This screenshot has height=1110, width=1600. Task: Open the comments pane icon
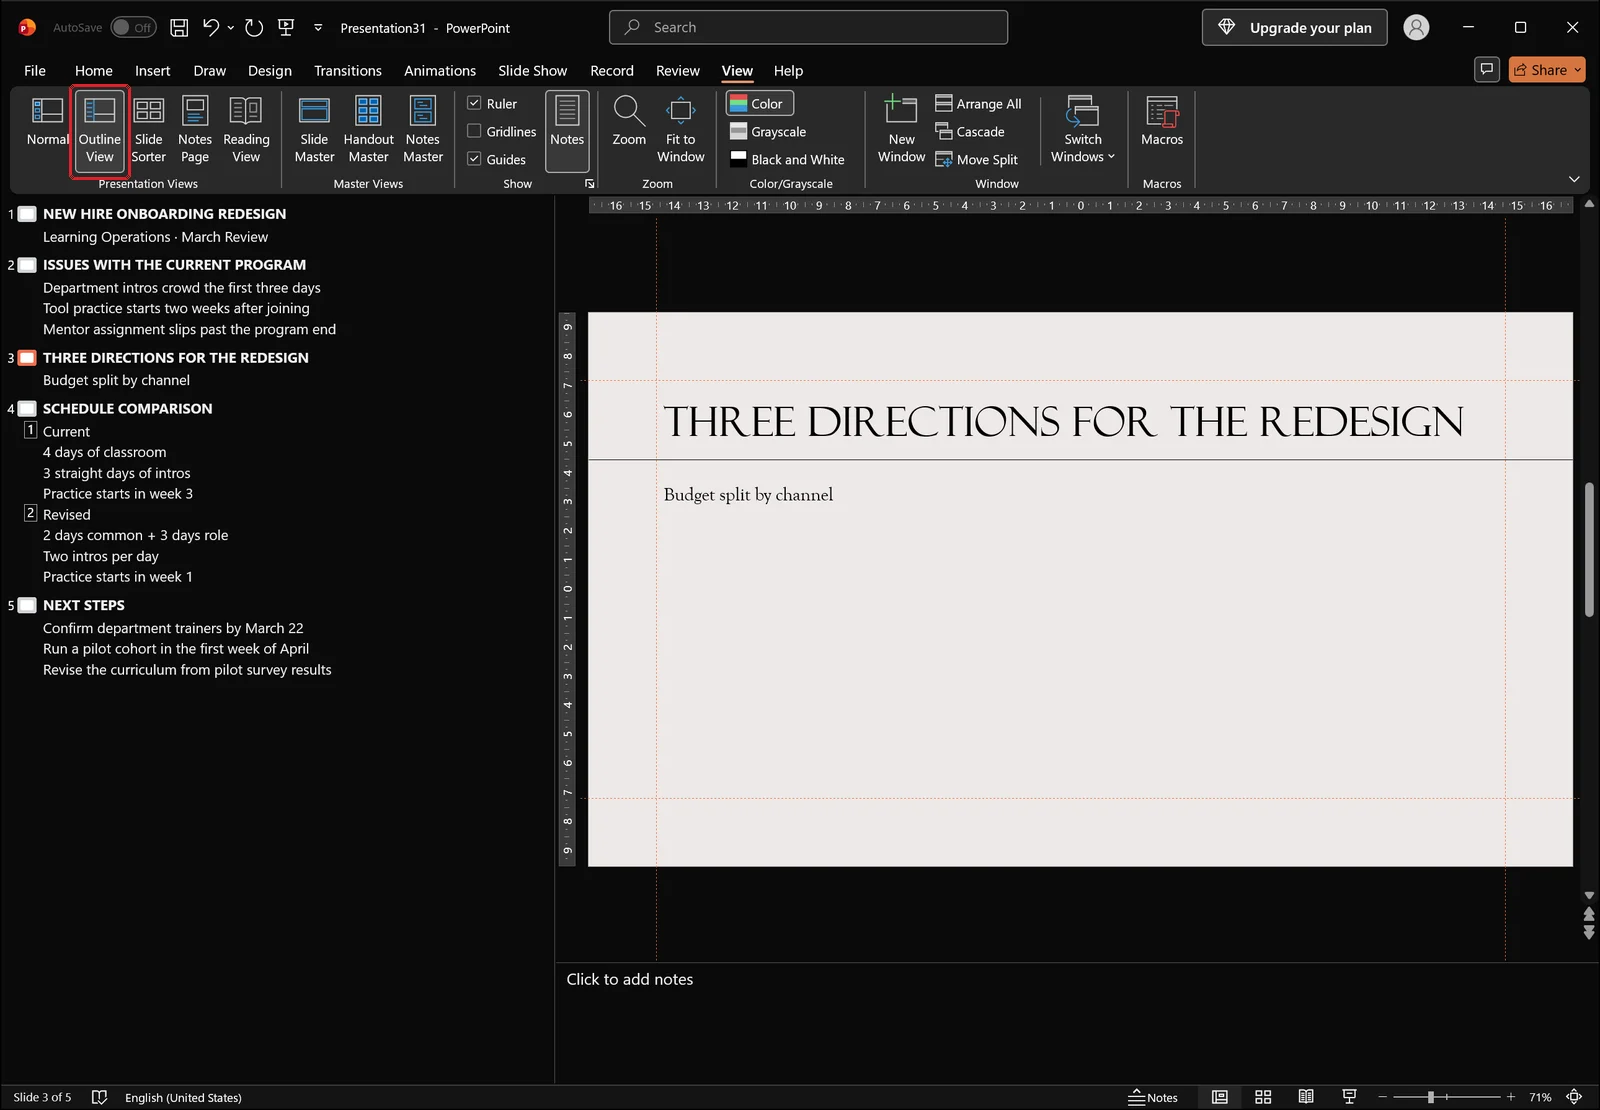(1487, 69)
